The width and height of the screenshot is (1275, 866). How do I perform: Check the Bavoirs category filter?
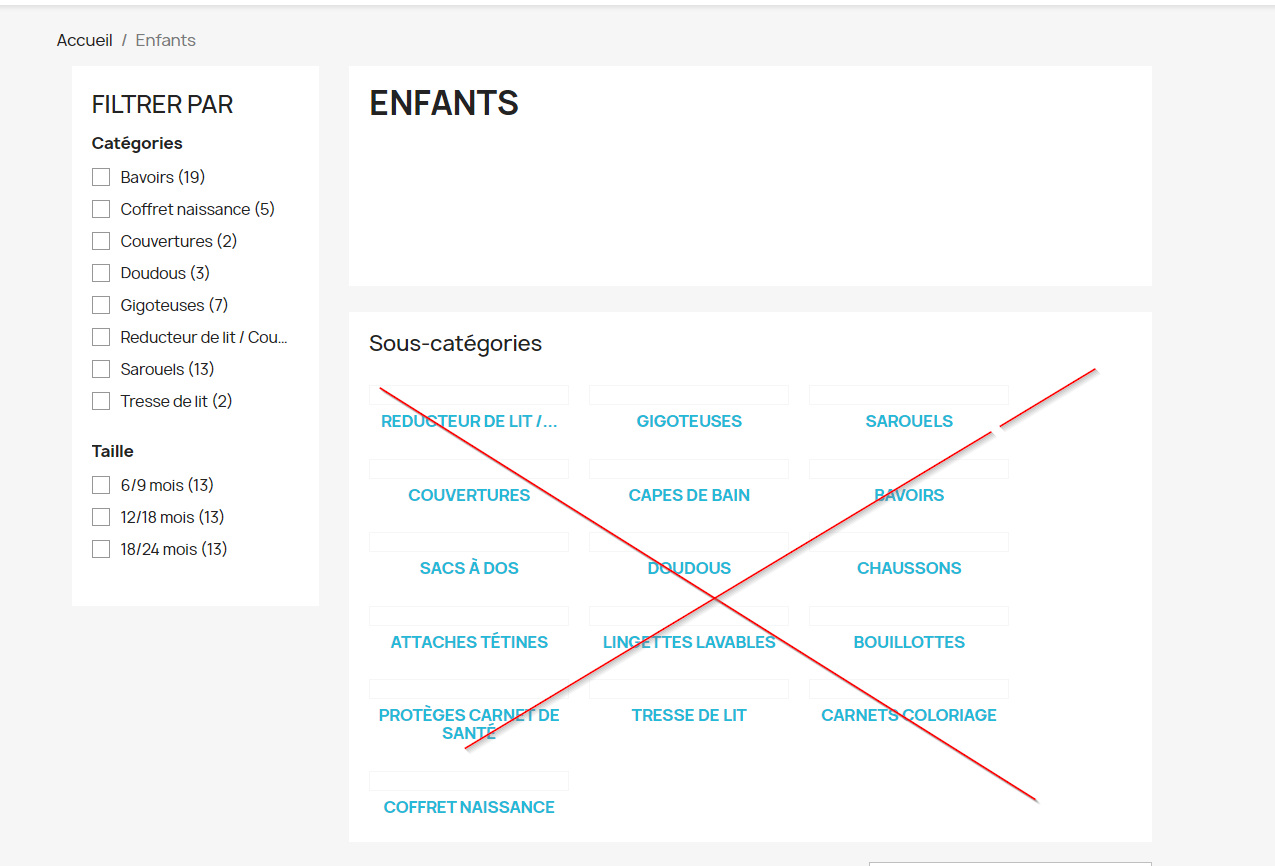(101, 177)
